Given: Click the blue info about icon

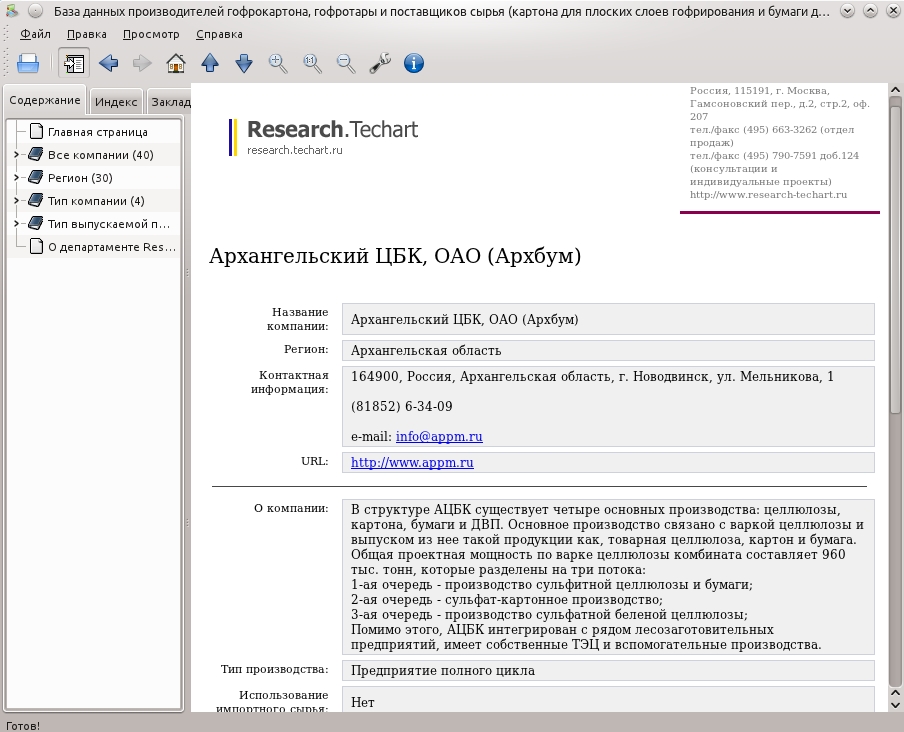Looking at the screenshot, I should [x=414, y=63].
